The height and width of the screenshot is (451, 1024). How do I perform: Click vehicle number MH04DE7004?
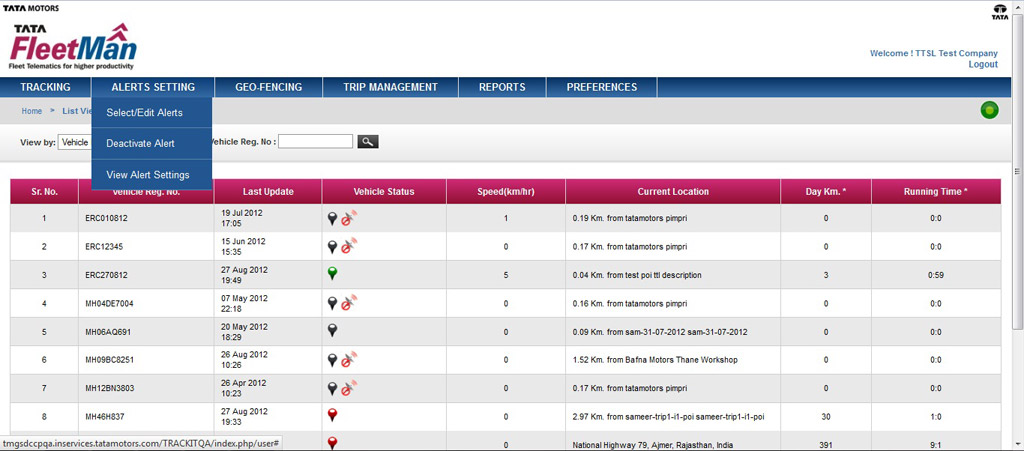[110, 303]
